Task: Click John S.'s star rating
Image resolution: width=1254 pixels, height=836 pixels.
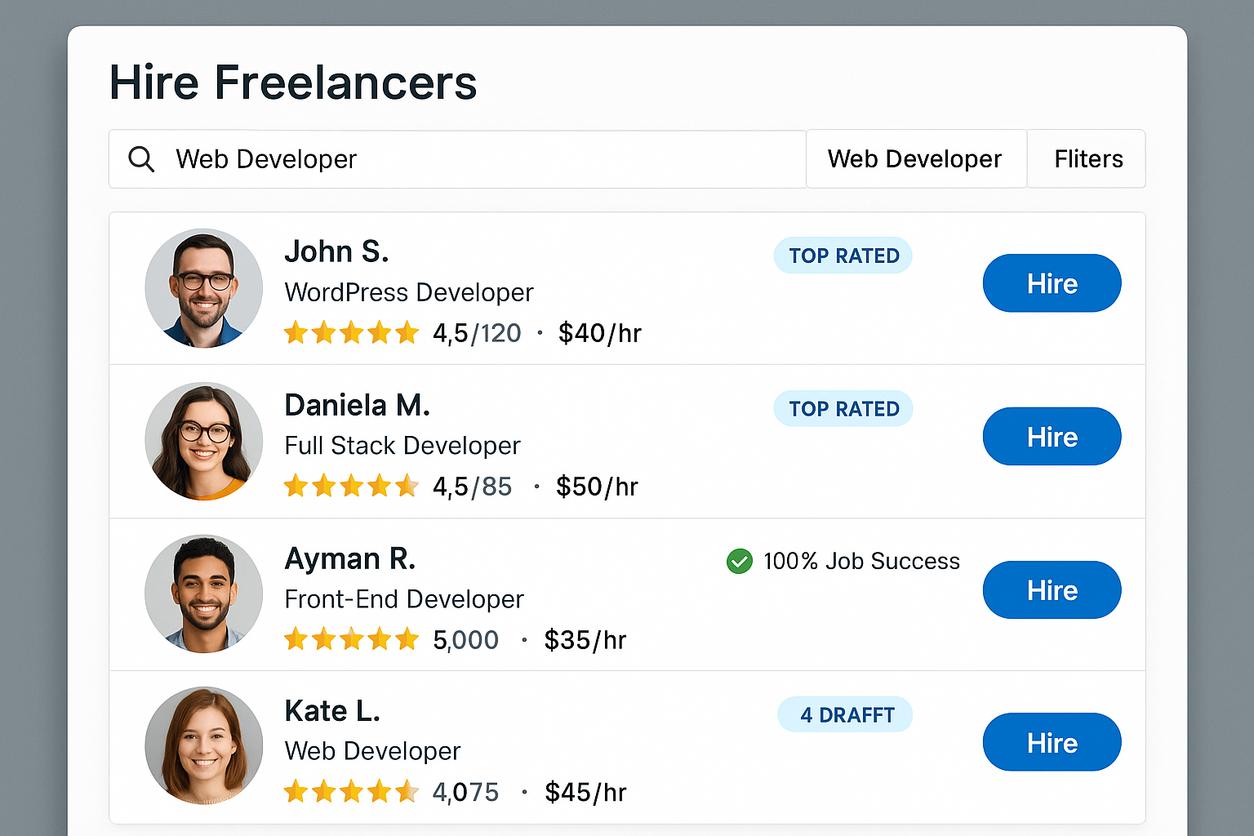Action: (351, 333)
